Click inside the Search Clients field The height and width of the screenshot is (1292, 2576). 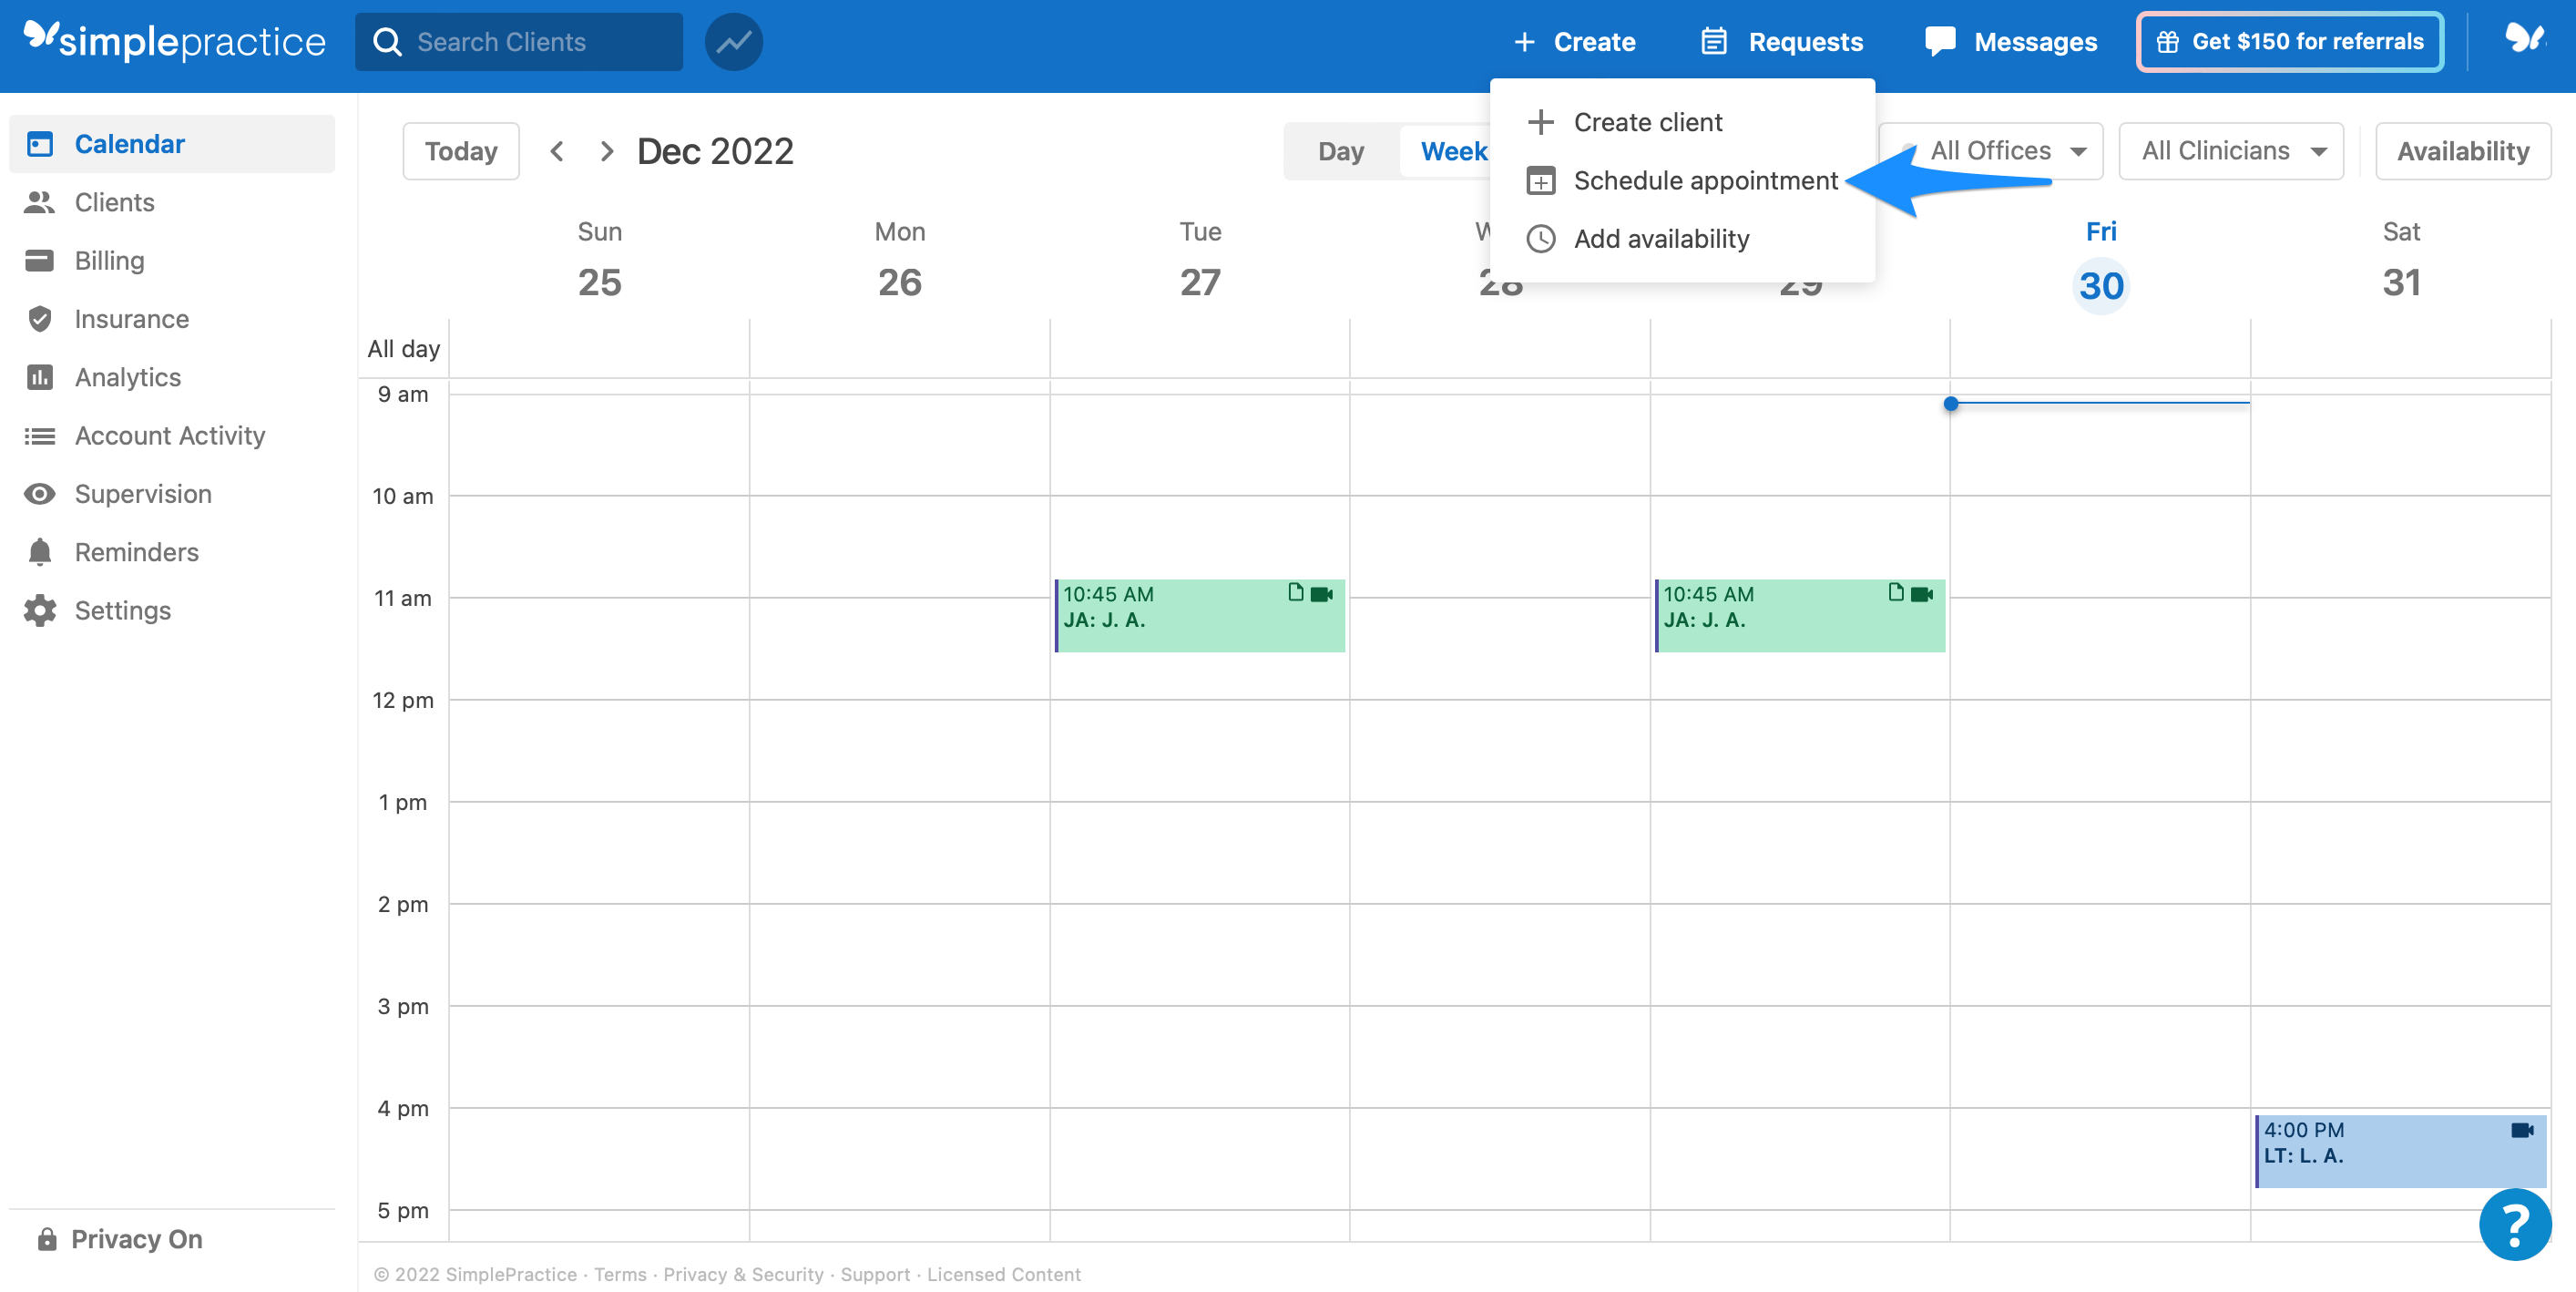pos(520,41)
